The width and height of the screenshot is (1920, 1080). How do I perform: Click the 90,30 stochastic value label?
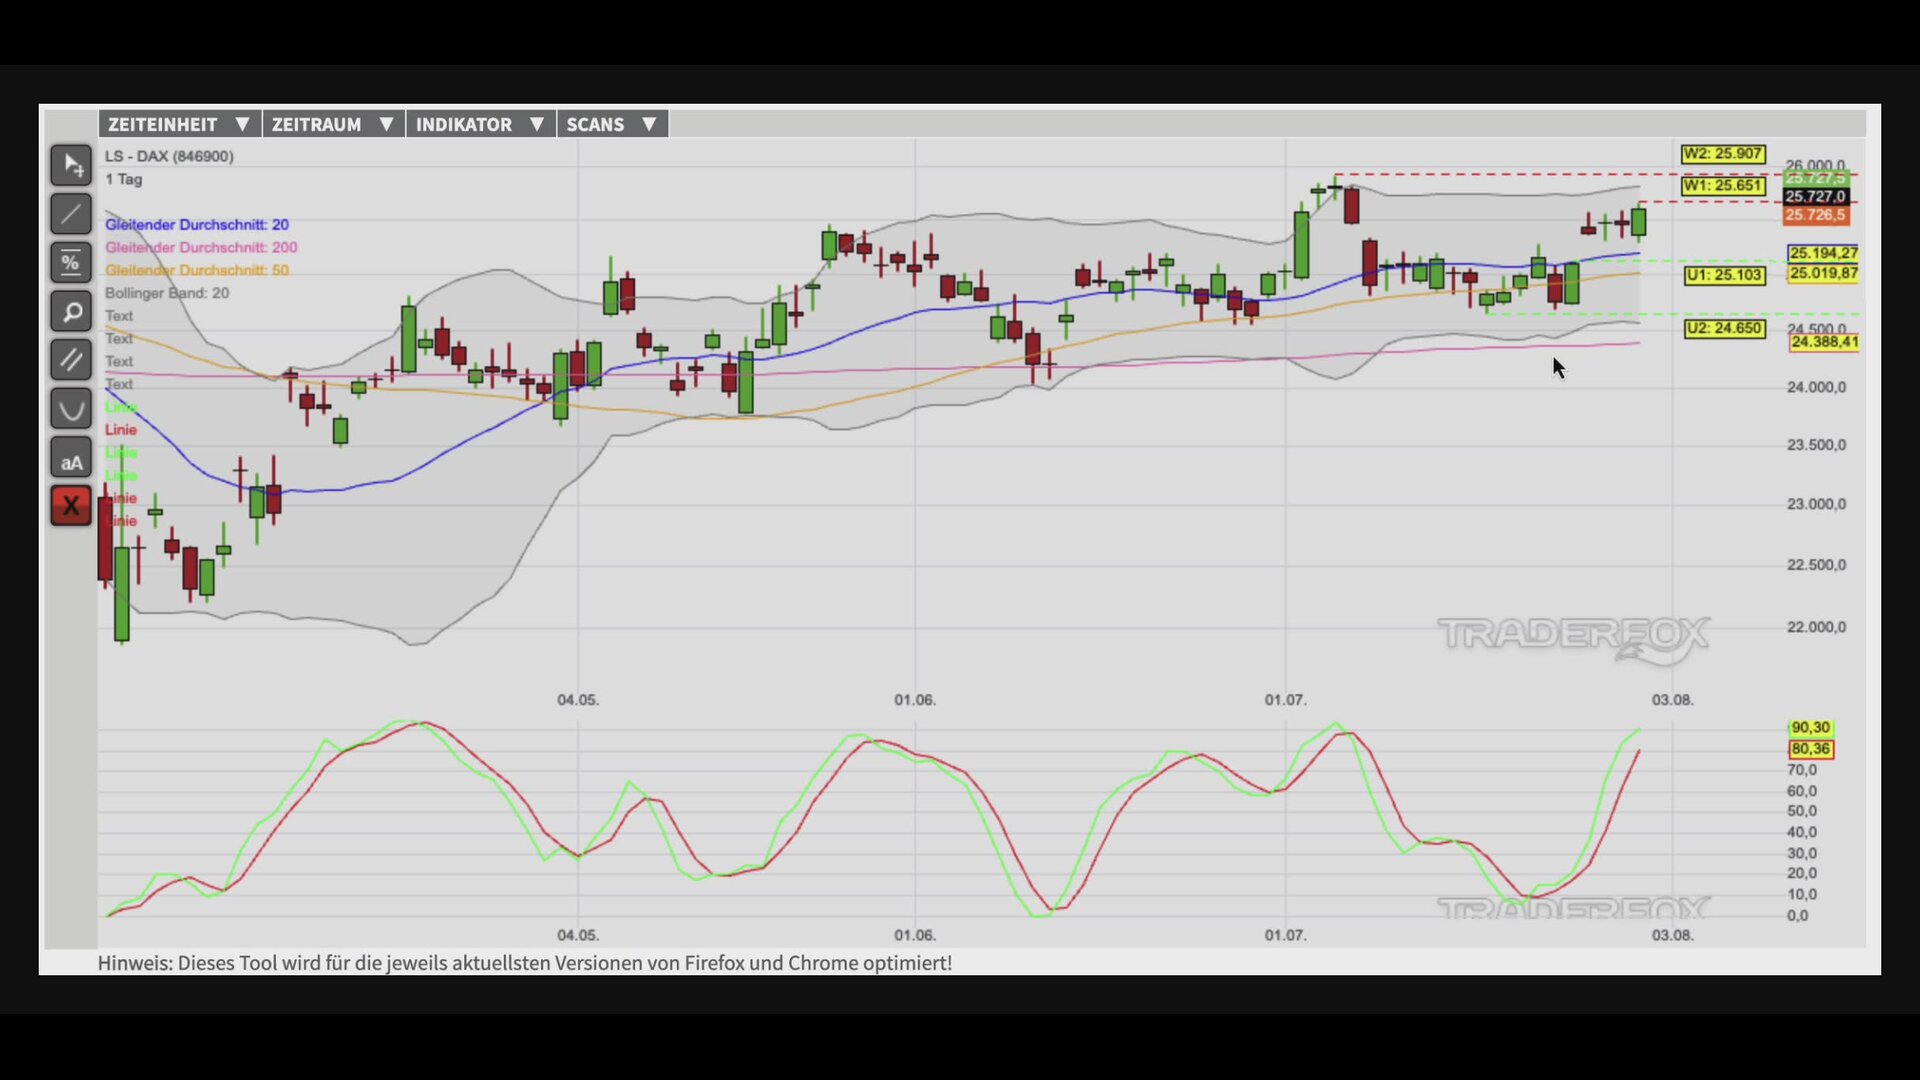1811,728
